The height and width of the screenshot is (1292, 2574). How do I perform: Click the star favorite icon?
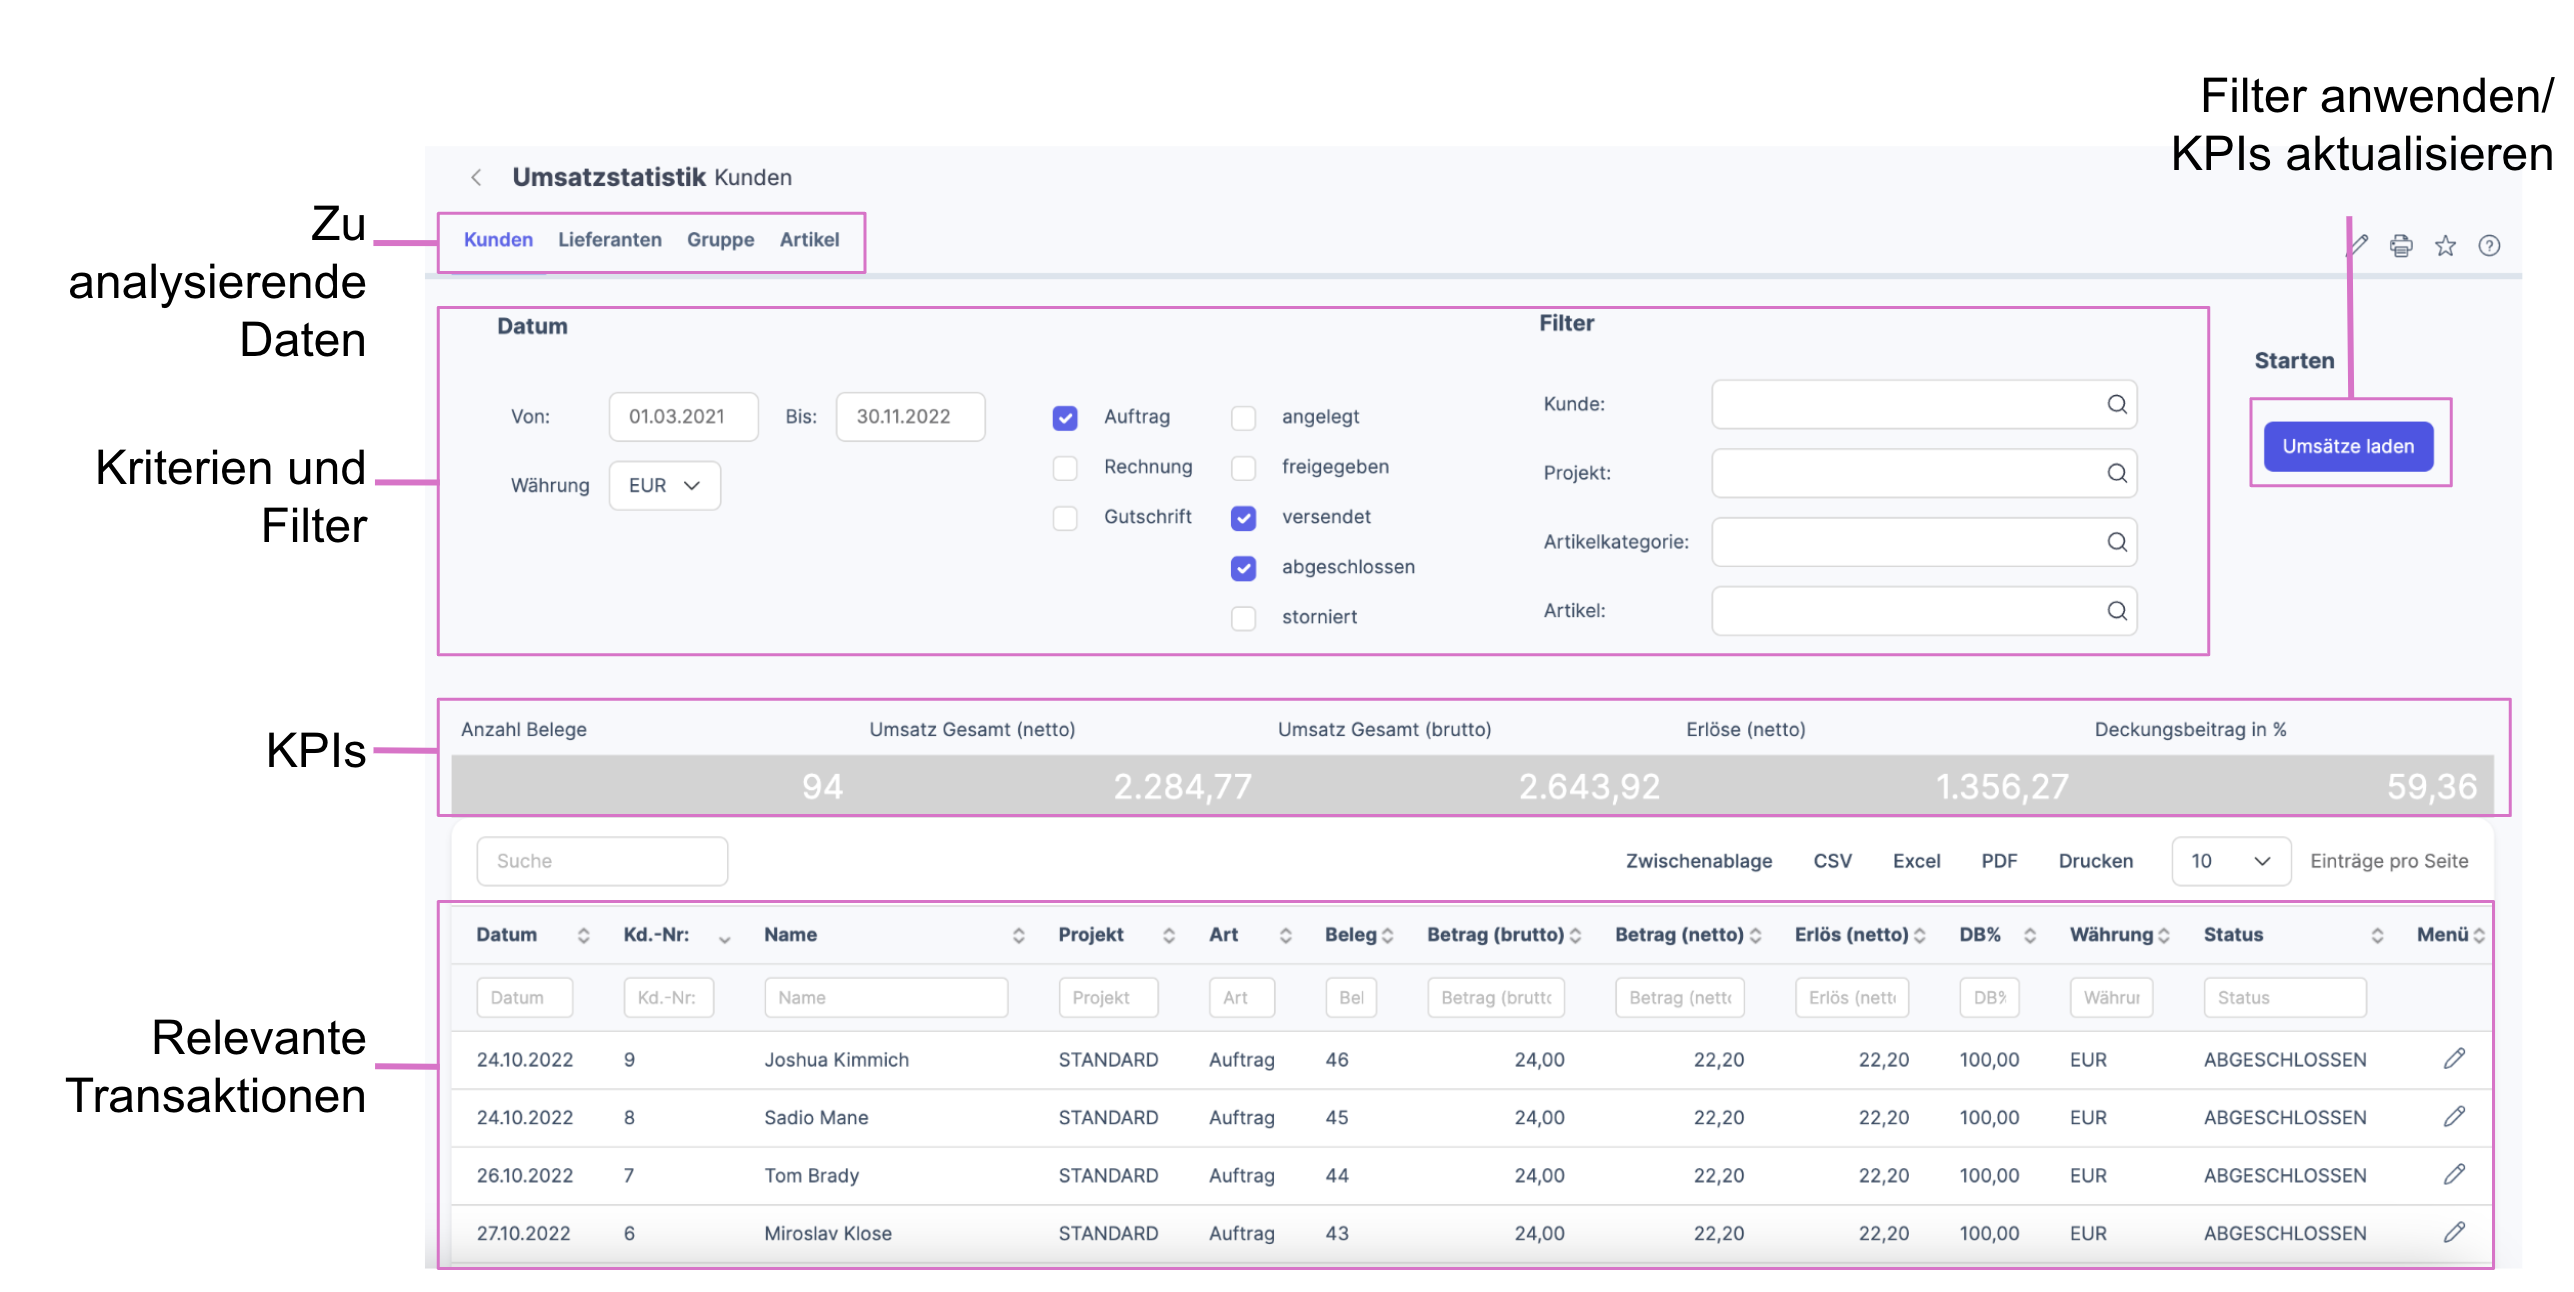pos(2445,246)
